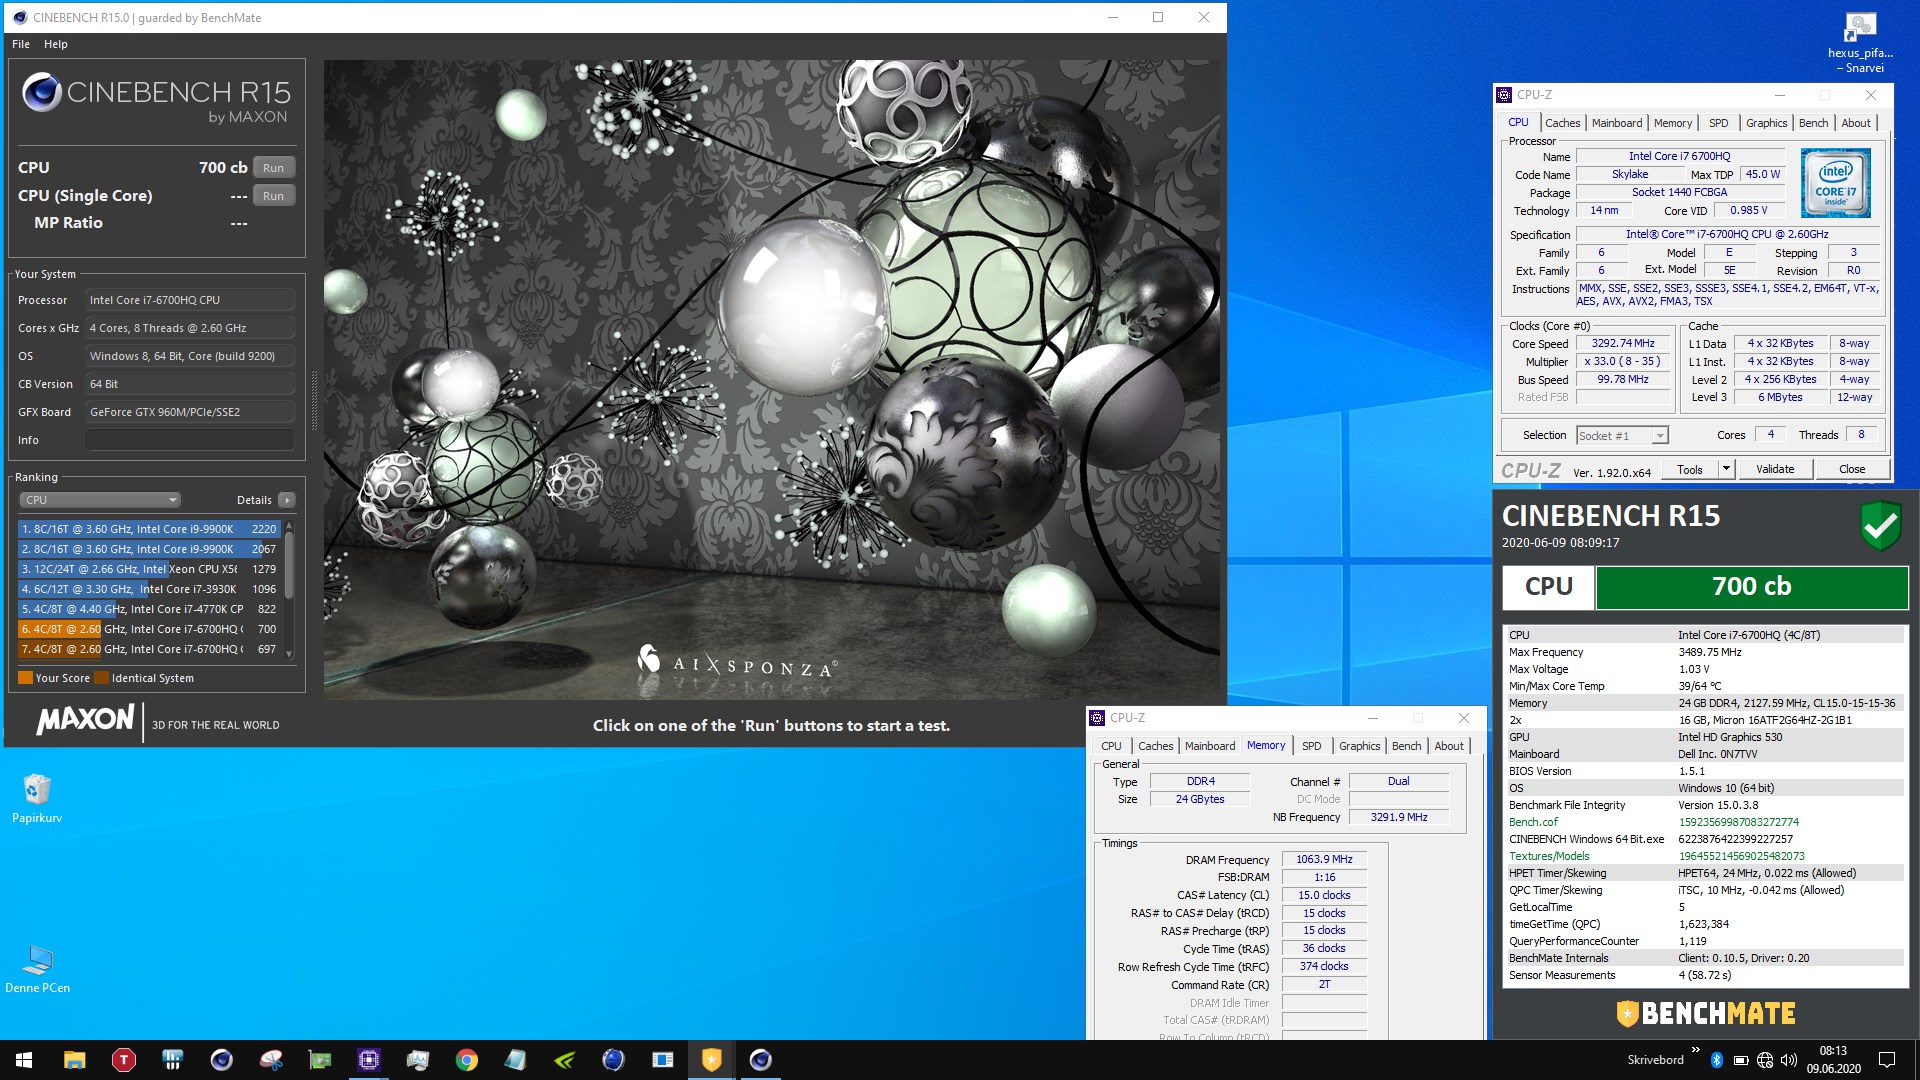Click the orange Your Score legend swatch
Screen dimensions: 1920x1080
click(x=26, y=678)
